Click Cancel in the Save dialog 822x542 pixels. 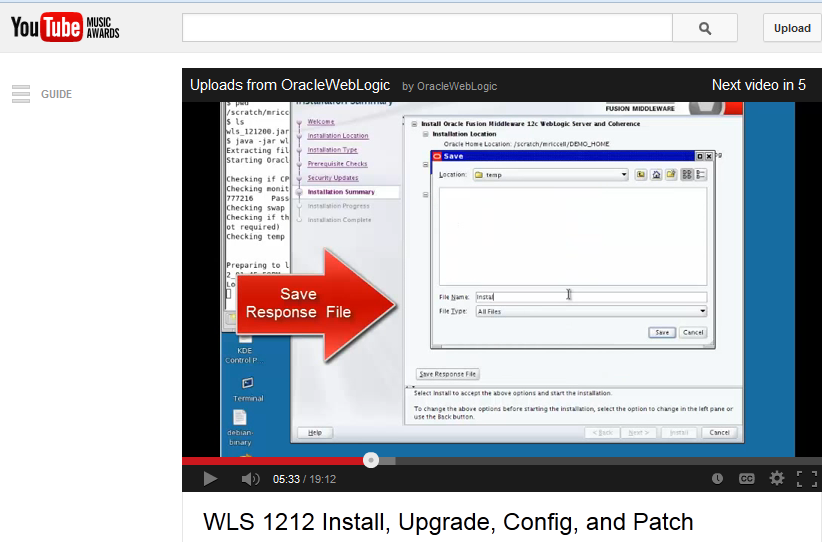coord(693,332)
